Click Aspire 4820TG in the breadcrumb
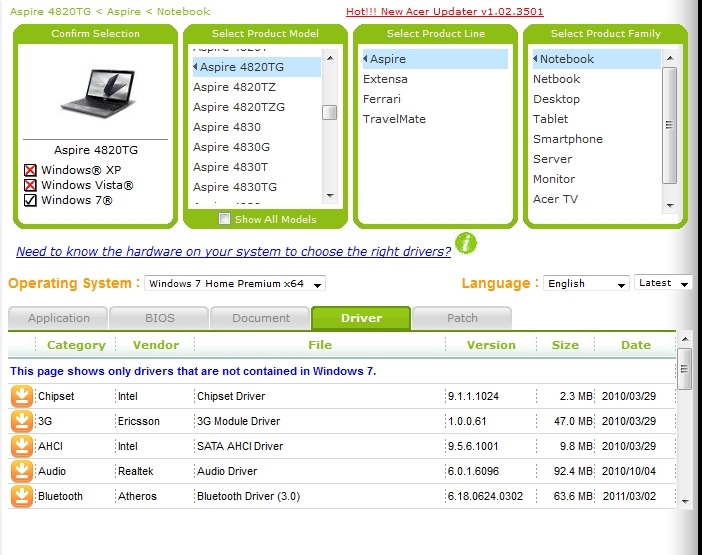This screenshot has width=702, height=555. tap(50, 11)
